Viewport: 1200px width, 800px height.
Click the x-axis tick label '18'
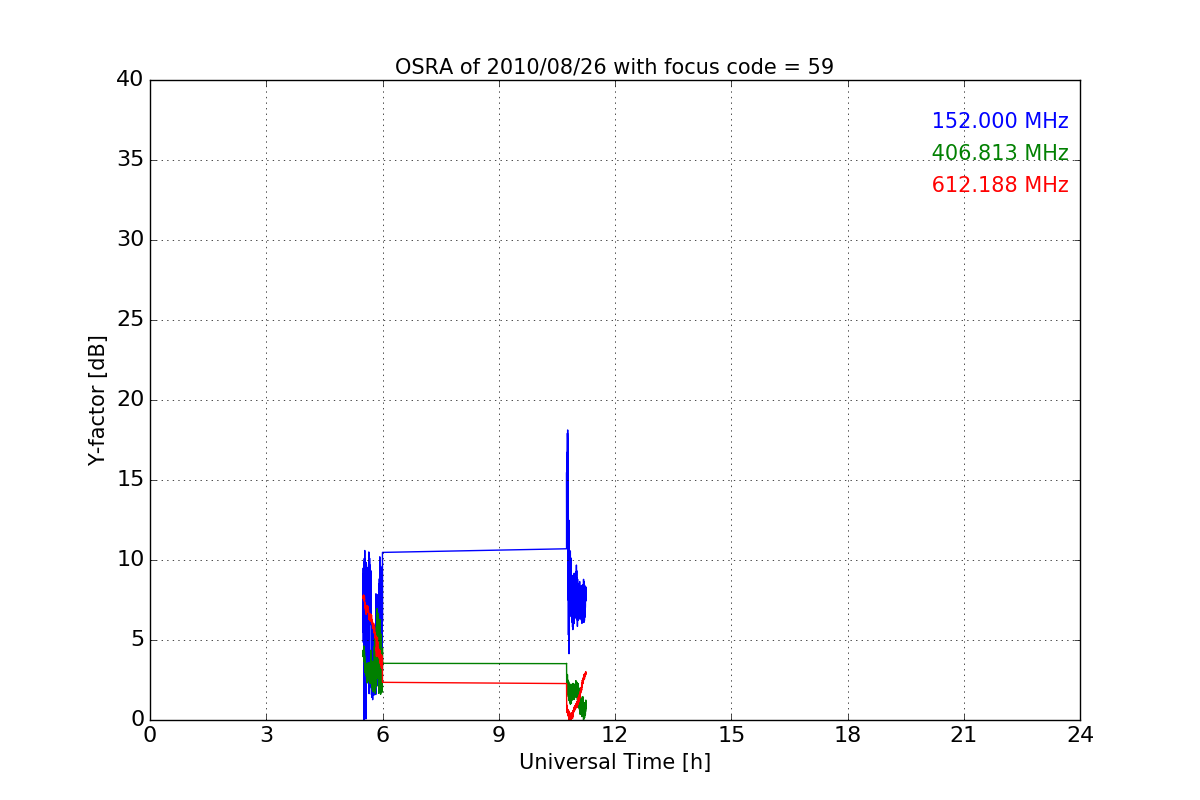point(848,735)
